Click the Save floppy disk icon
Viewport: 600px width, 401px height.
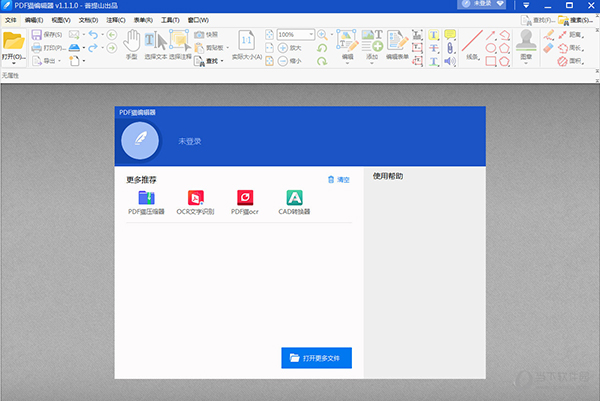coord(36,35)
